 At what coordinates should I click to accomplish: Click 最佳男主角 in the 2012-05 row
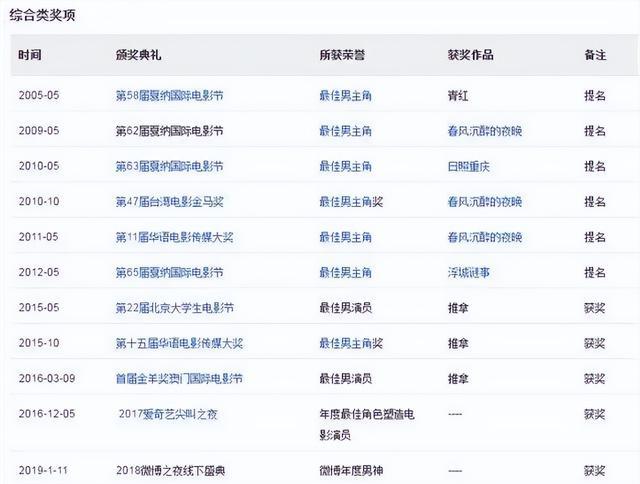point(345,272)
